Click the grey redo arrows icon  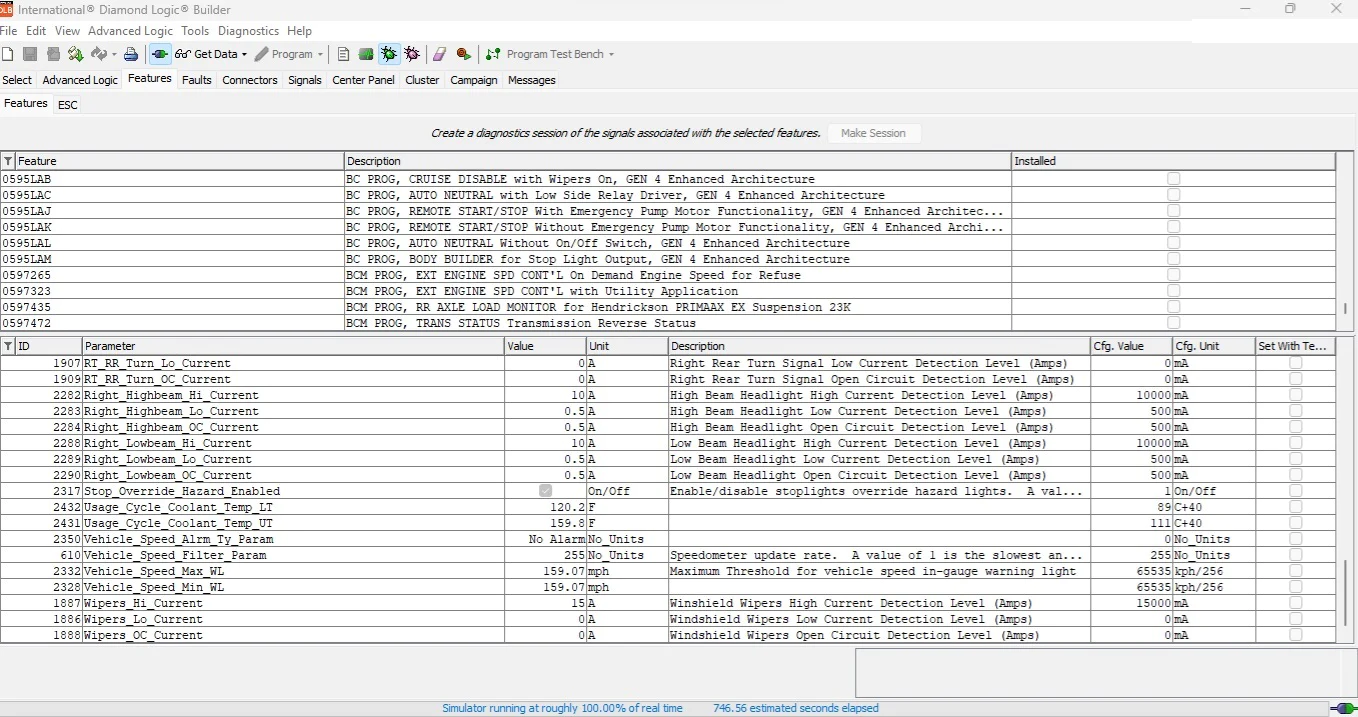coord(98,54)
